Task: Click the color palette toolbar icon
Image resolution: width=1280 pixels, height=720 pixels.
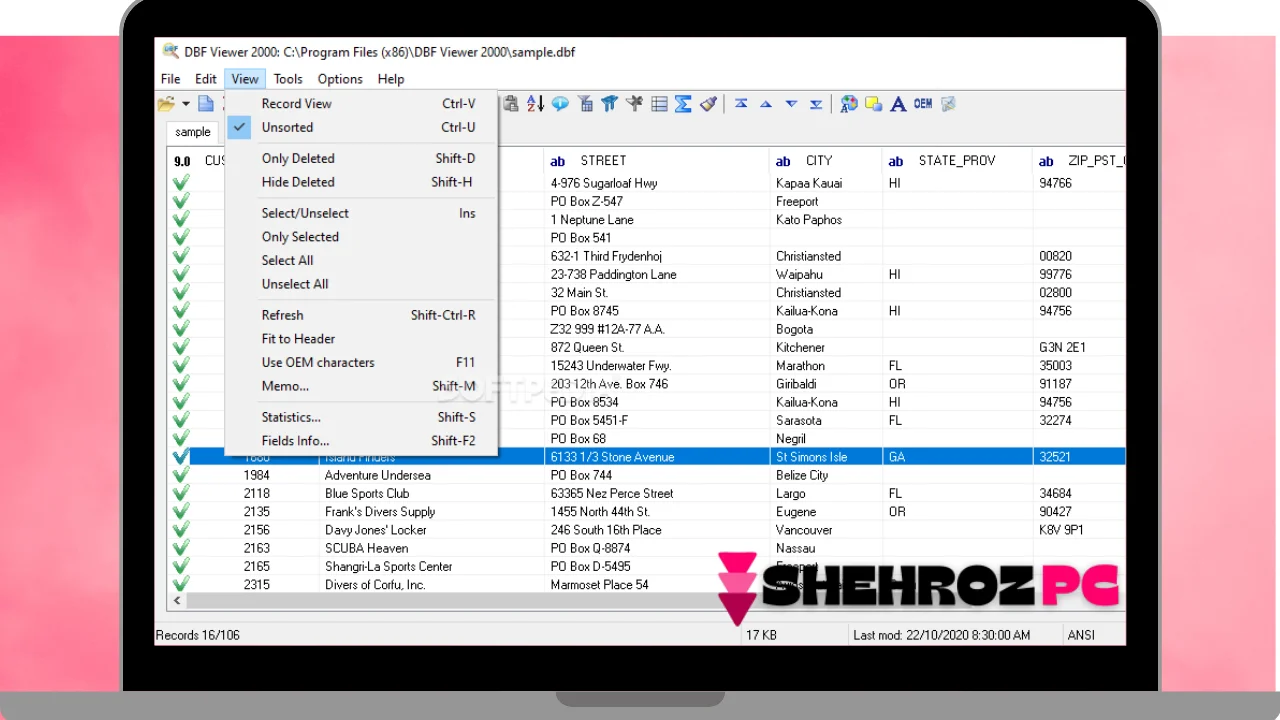Action: click(849, 103)
